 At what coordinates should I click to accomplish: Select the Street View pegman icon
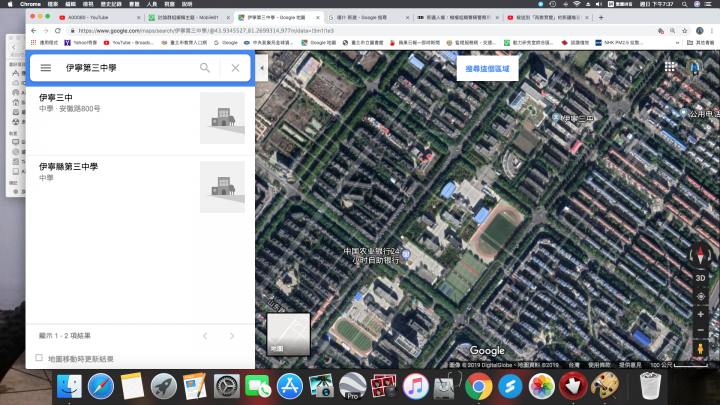(x=701, y=348)
